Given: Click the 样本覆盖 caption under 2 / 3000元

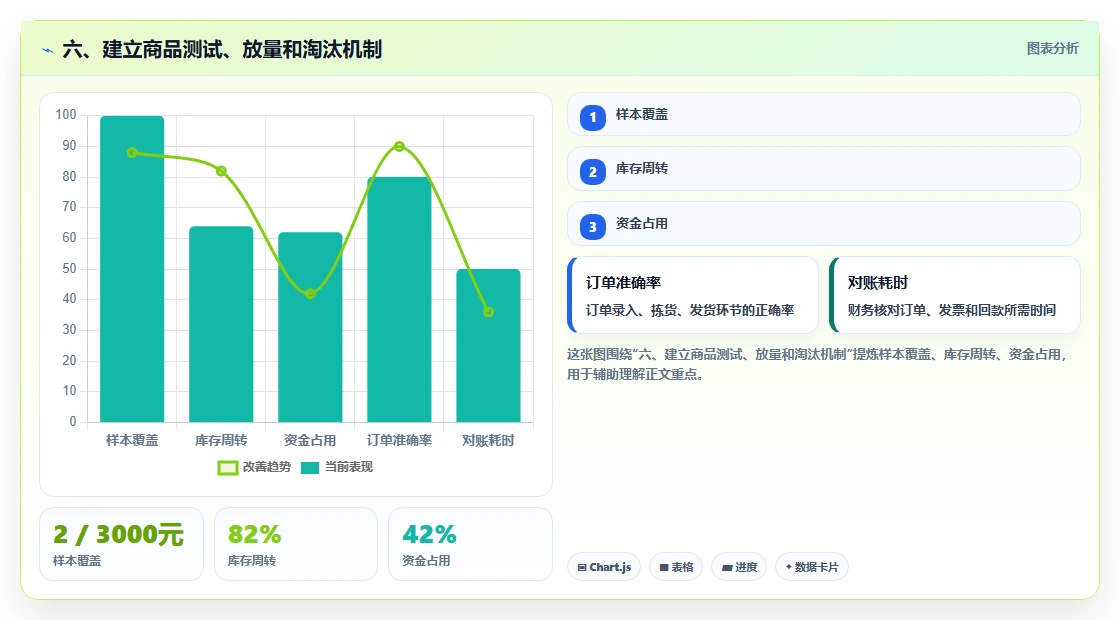Looking at the screenshot, I should tap(77, 561).
